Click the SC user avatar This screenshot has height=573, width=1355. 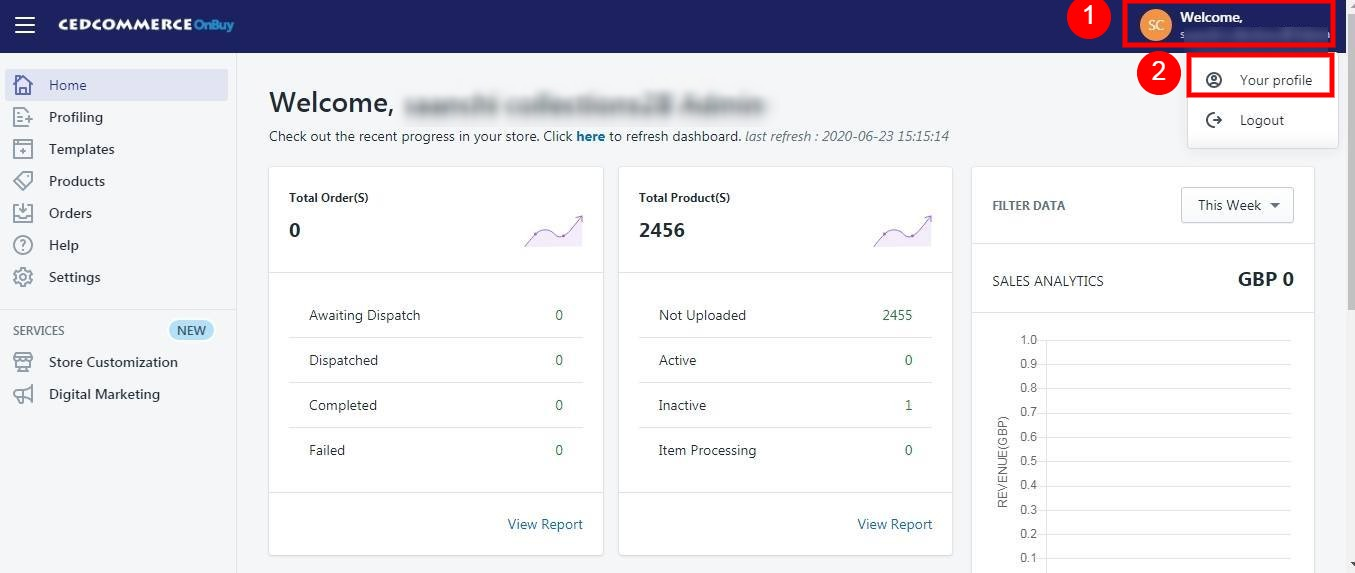[x=1156, y=25]
